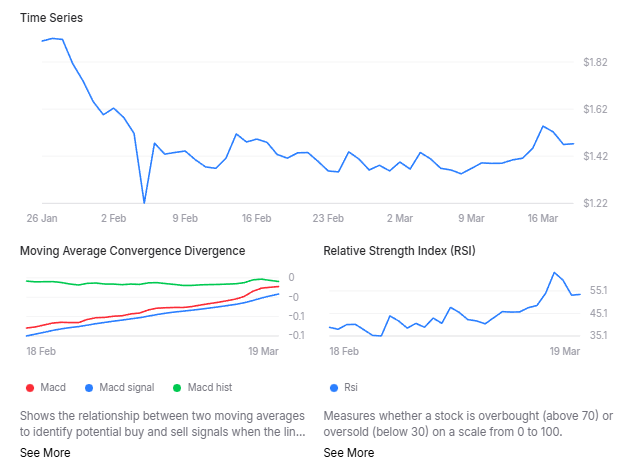Toggle the Macd hist legend label

point(210,387)
